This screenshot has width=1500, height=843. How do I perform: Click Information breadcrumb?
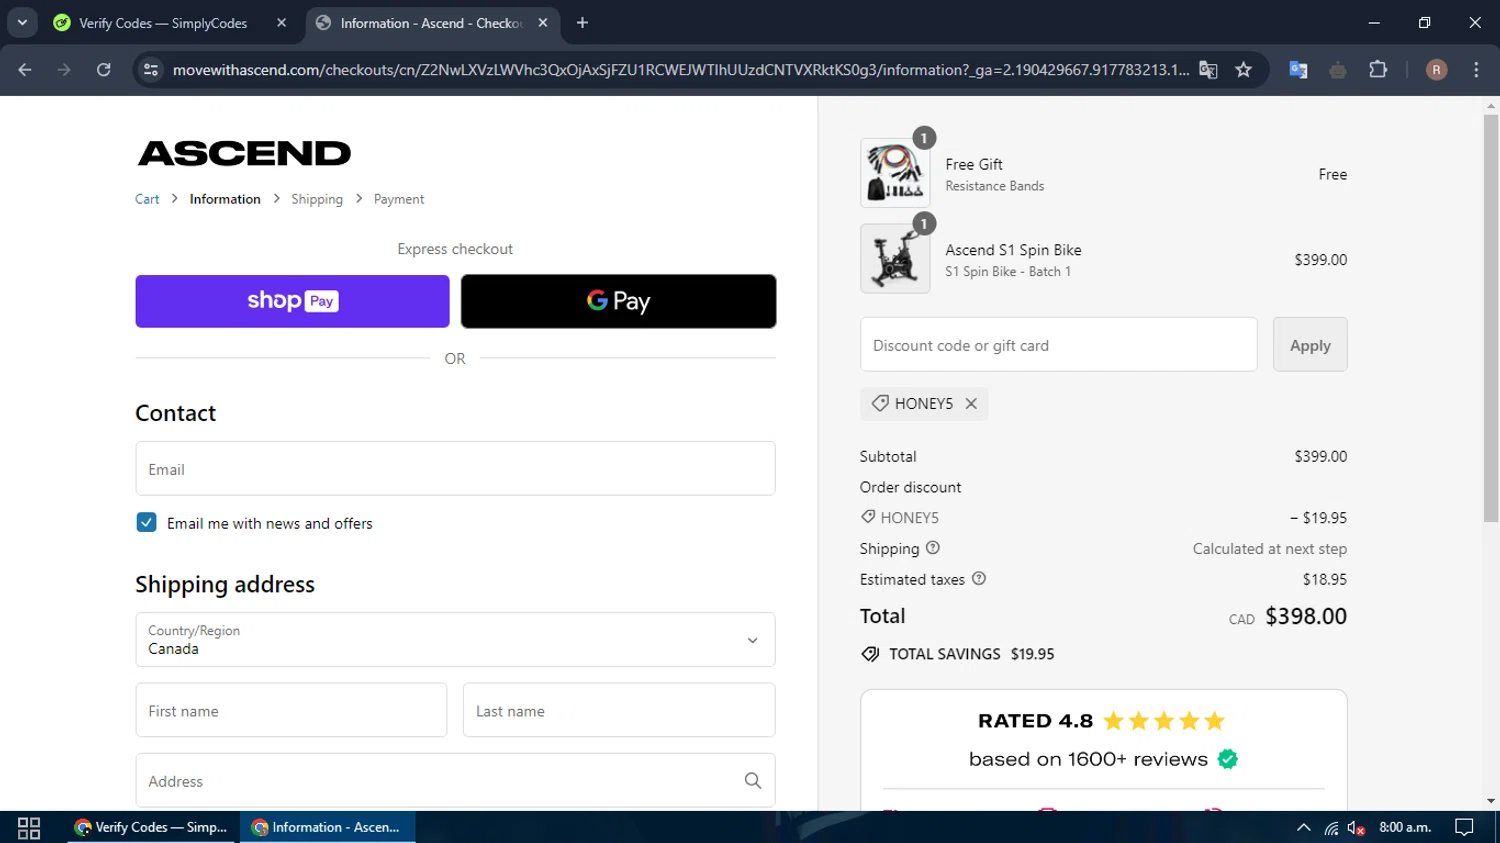(225, 199)
